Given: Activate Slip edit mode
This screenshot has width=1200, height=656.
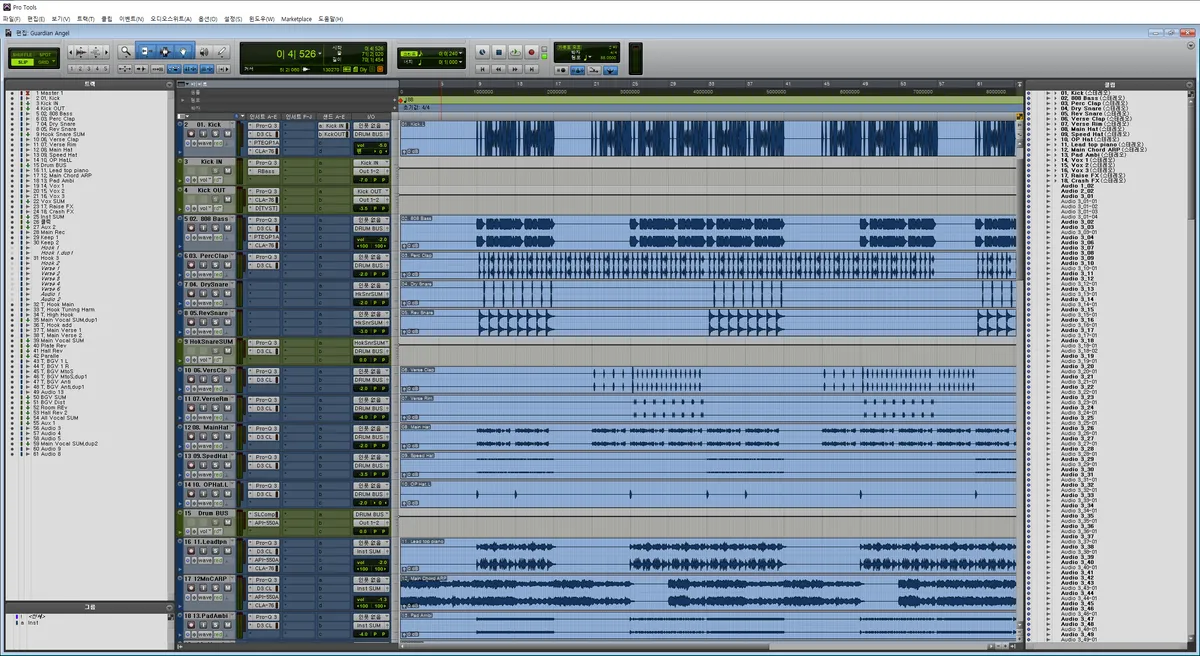Looking at the screenshot, I should coord(23,62).
